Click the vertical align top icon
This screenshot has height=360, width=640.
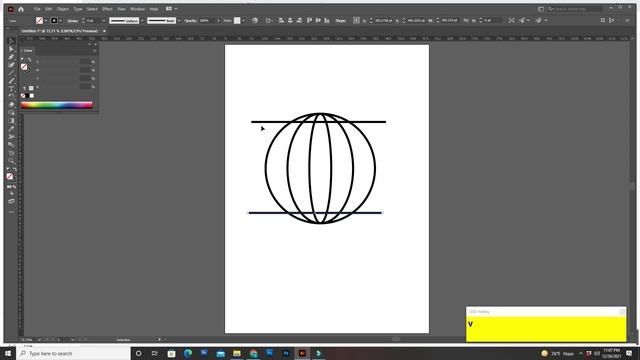(x=309, y=20)
